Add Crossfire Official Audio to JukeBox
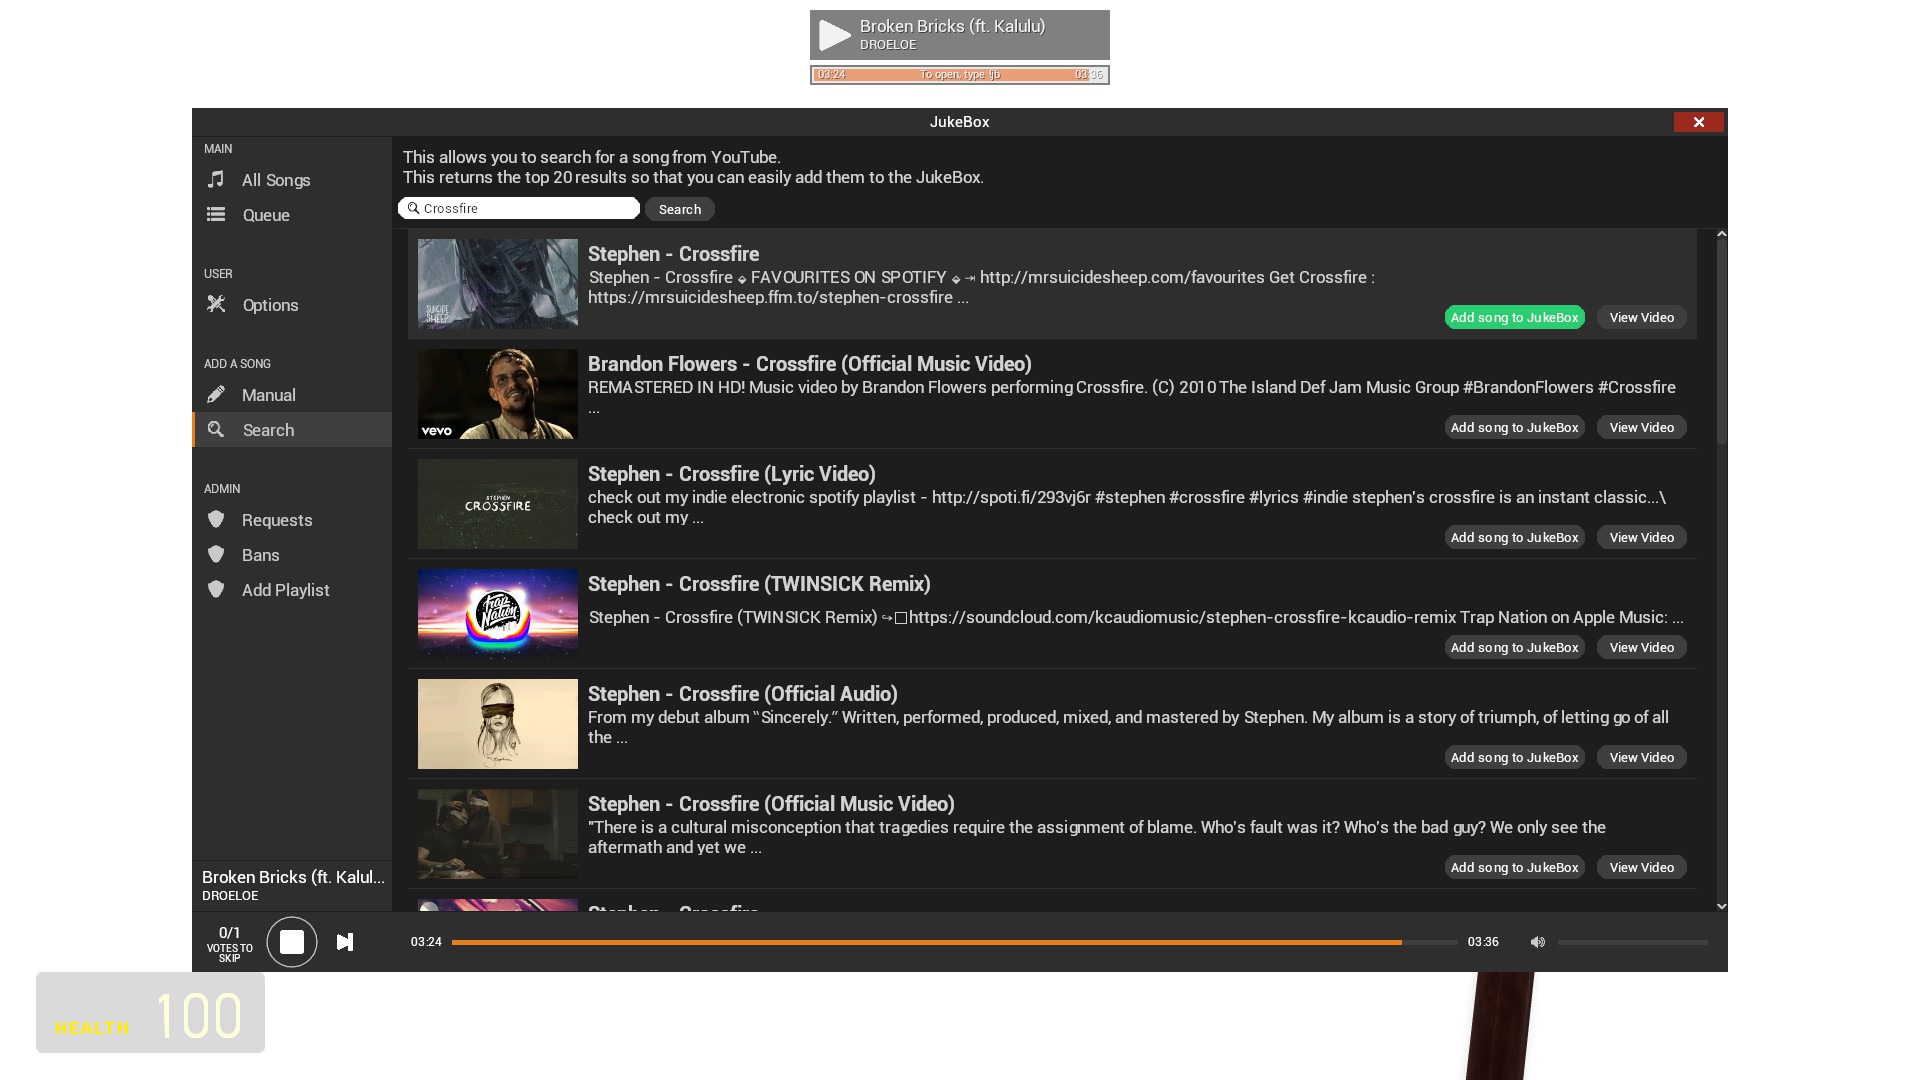 (x=1514, y=757)
